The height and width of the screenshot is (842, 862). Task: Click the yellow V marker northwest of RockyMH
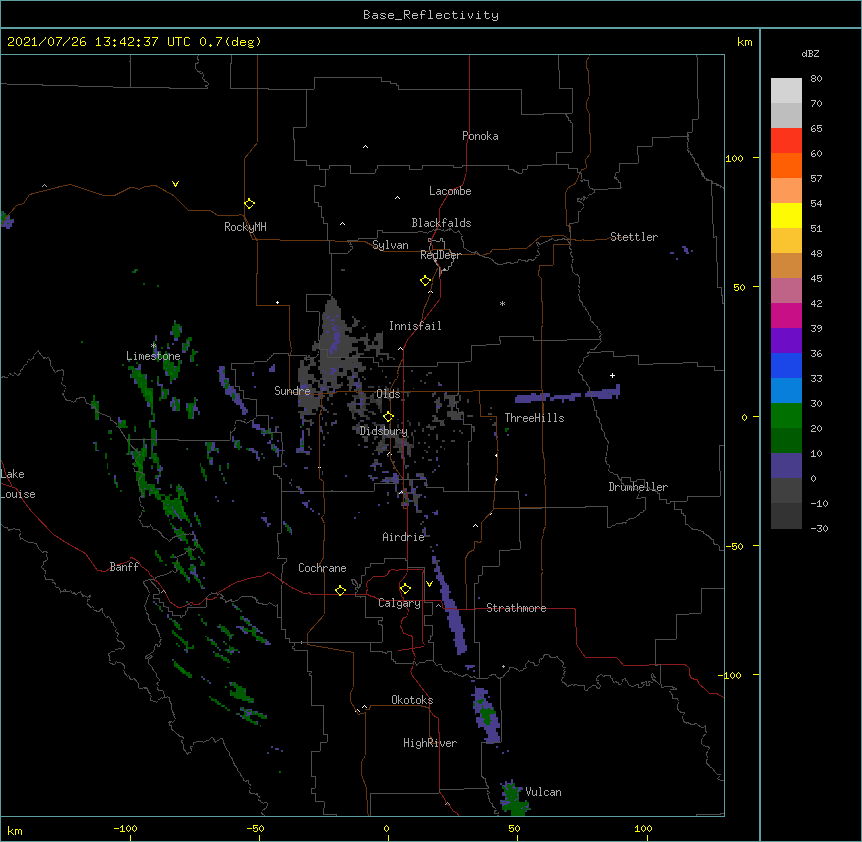(x=175, y=184)
